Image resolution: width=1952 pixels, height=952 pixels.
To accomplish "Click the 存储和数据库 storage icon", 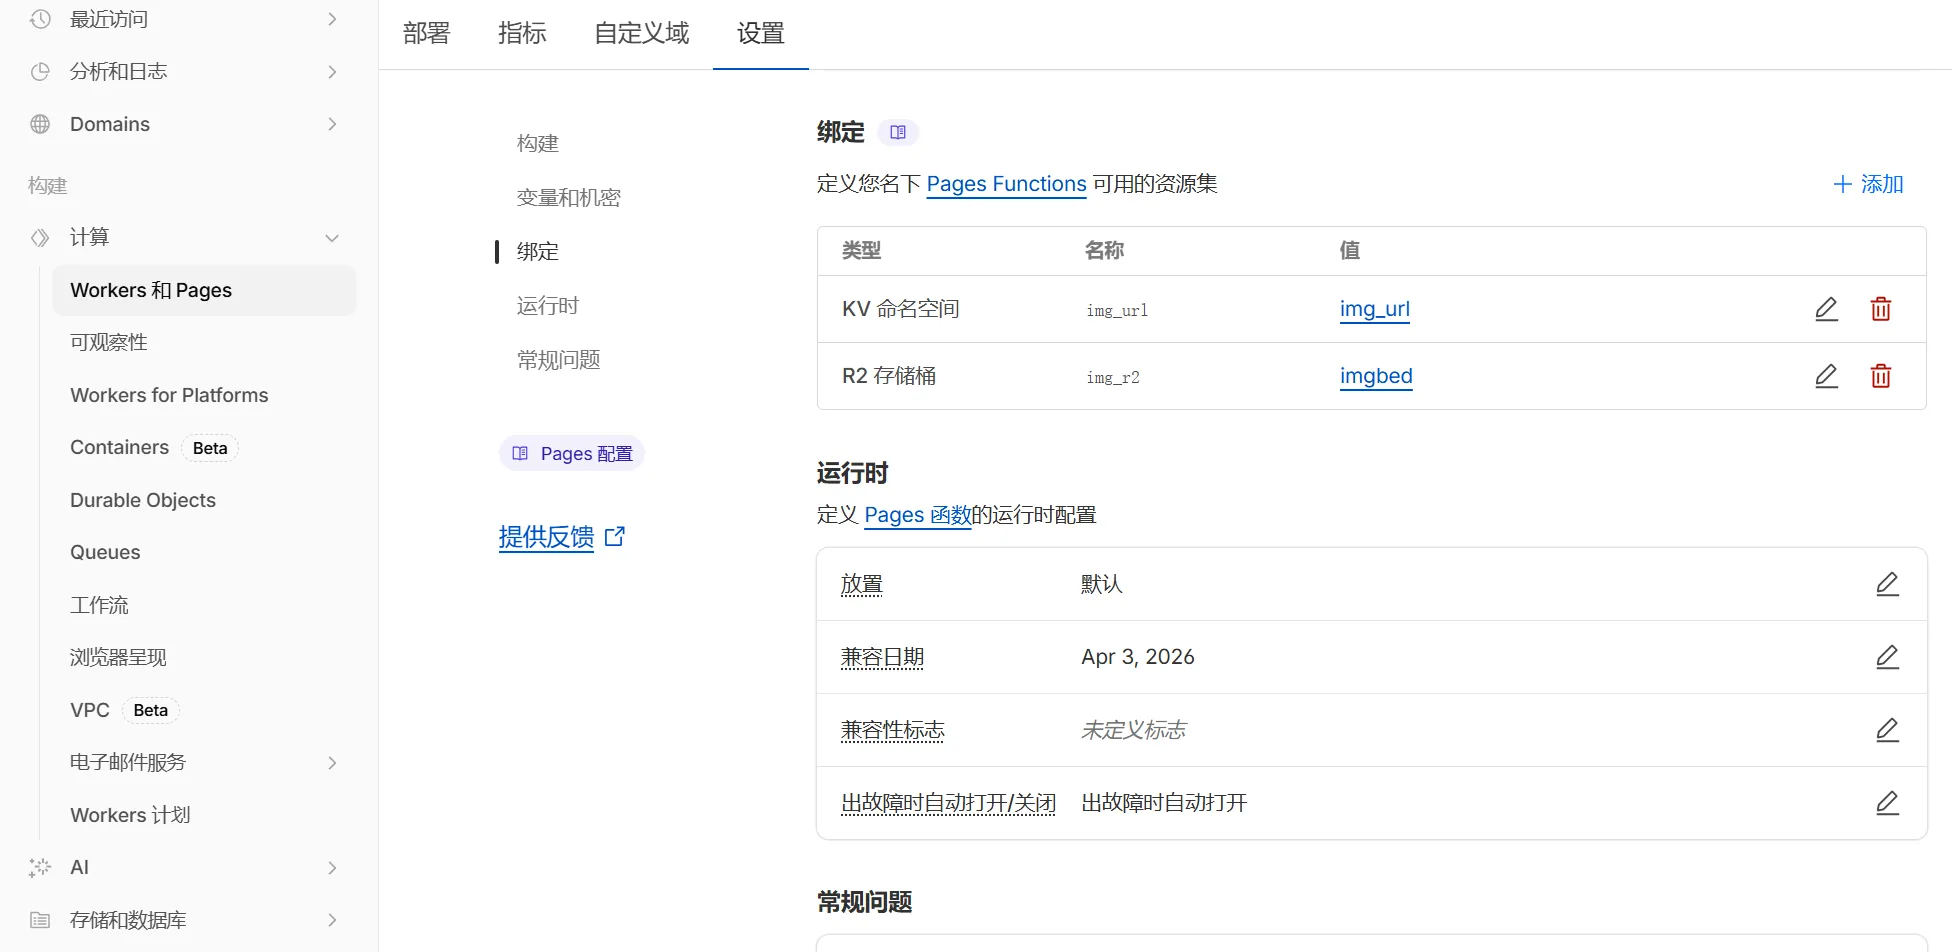I will [40, 920].
